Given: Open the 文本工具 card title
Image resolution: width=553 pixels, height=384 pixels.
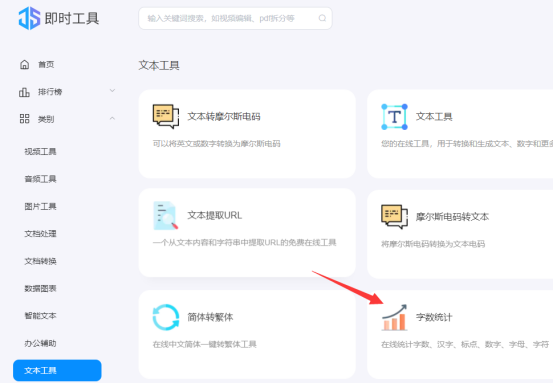Looking at the screenshot, I should click(434, 117).
